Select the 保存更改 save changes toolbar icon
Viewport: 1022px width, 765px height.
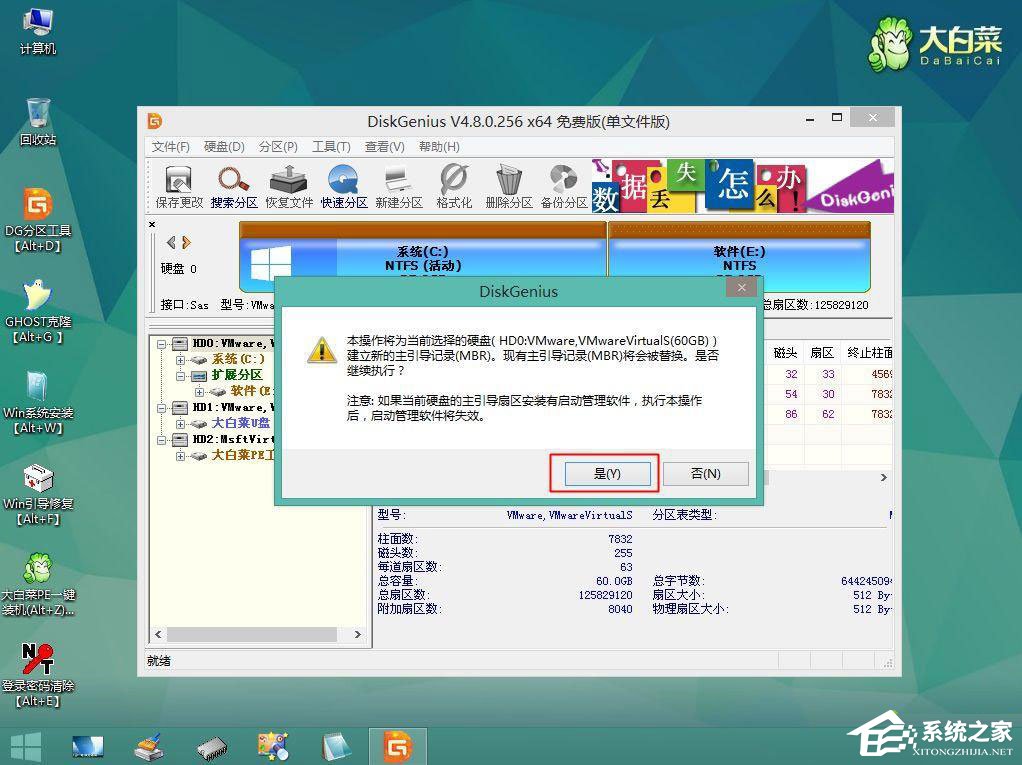(177, 185)
